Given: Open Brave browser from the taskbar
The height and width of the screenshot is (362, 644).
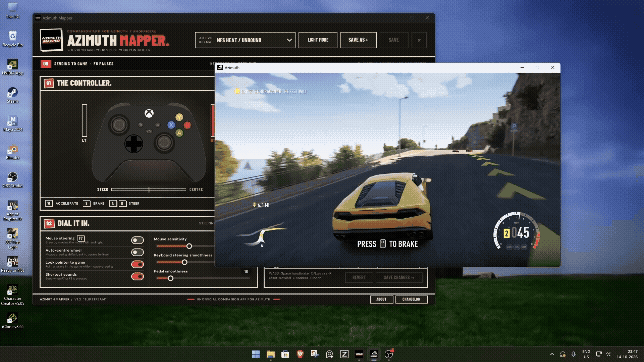Looking at the screenshot, I should pyautogui.click(x=300, y=354).
